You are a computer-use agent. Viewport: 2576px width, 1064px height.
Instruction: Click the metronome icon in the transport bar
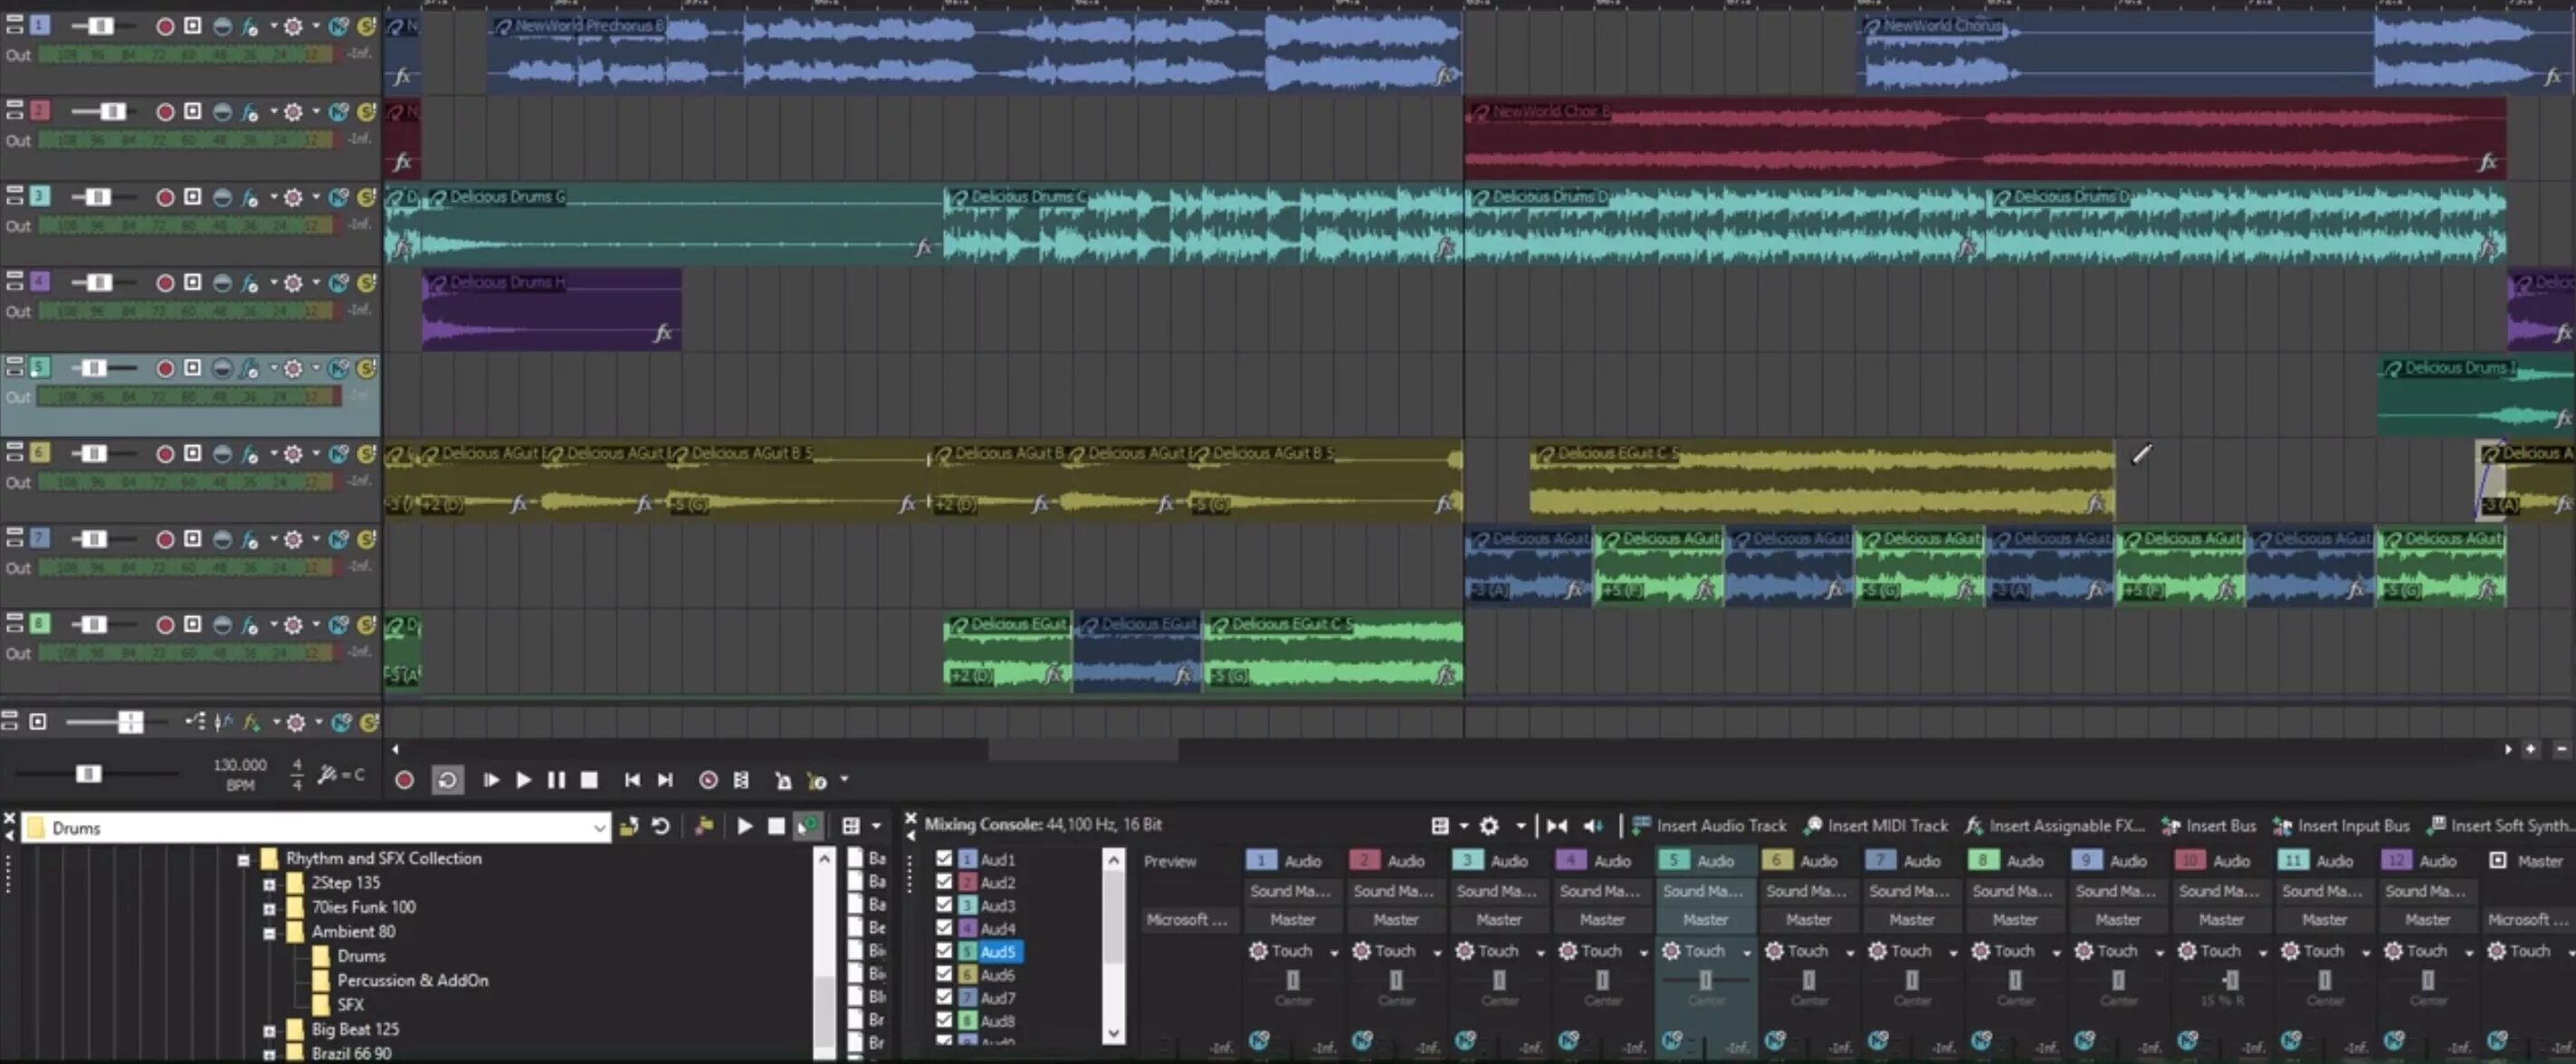(783, 780)
